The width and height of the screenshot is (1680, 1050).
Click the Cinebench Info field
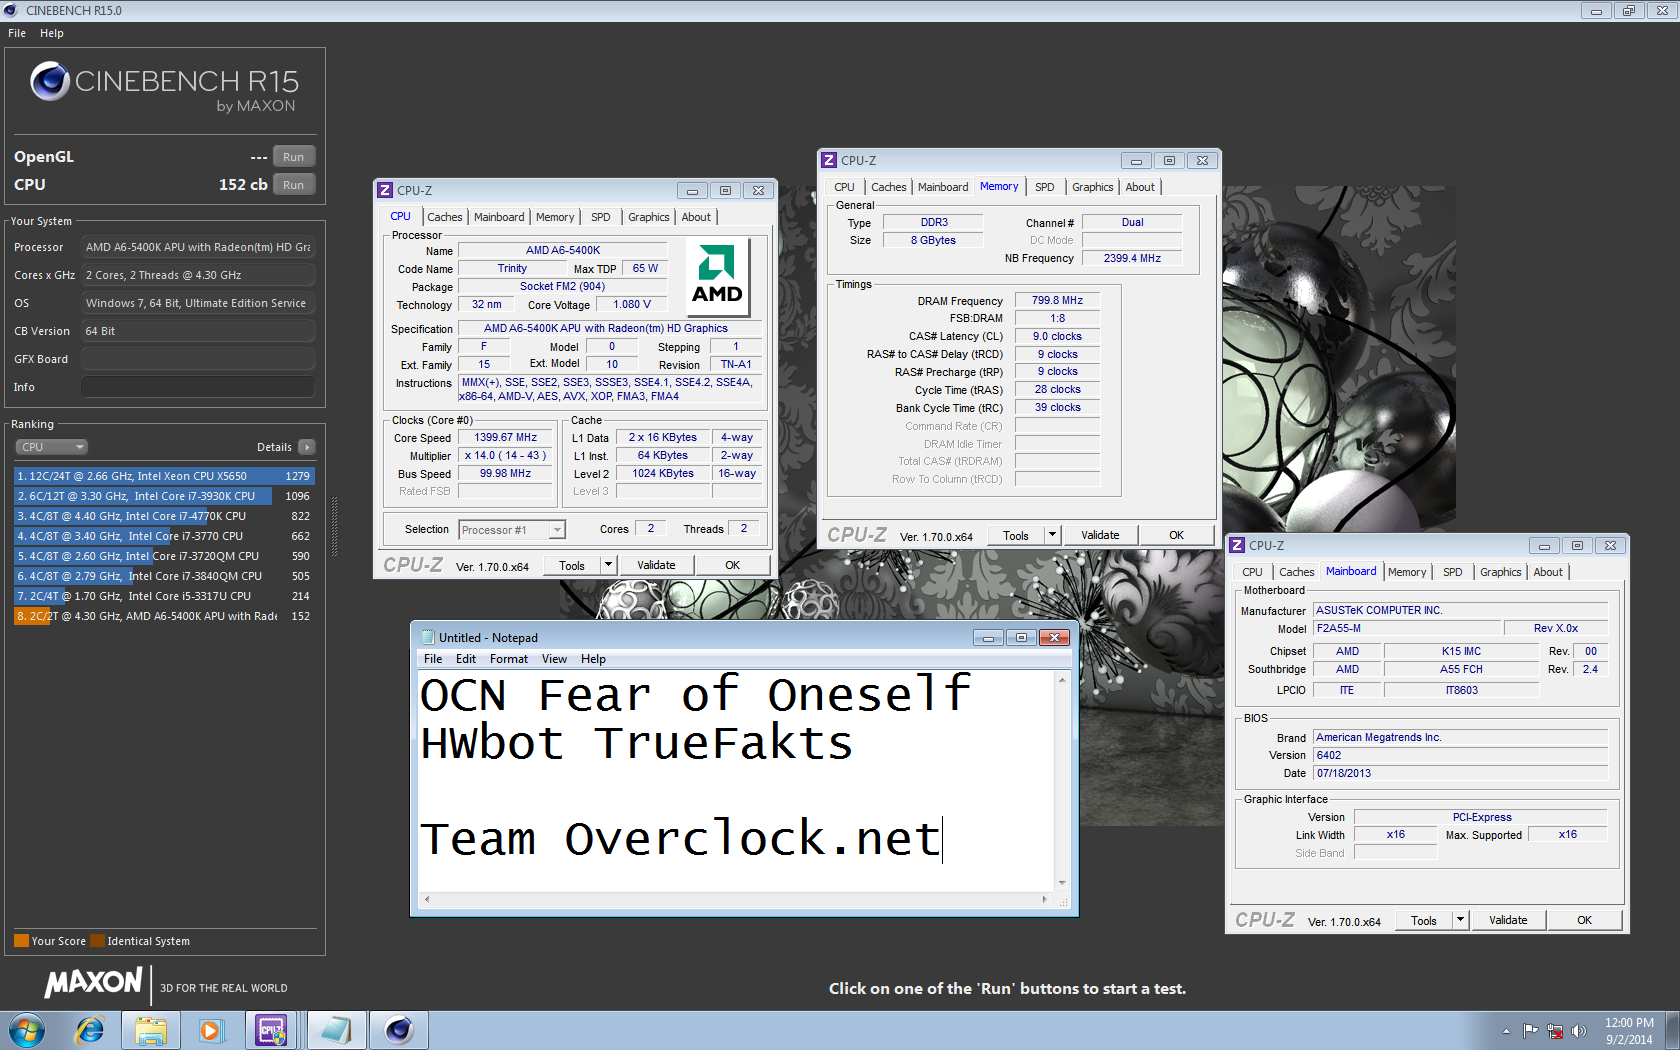coord(198,387)
